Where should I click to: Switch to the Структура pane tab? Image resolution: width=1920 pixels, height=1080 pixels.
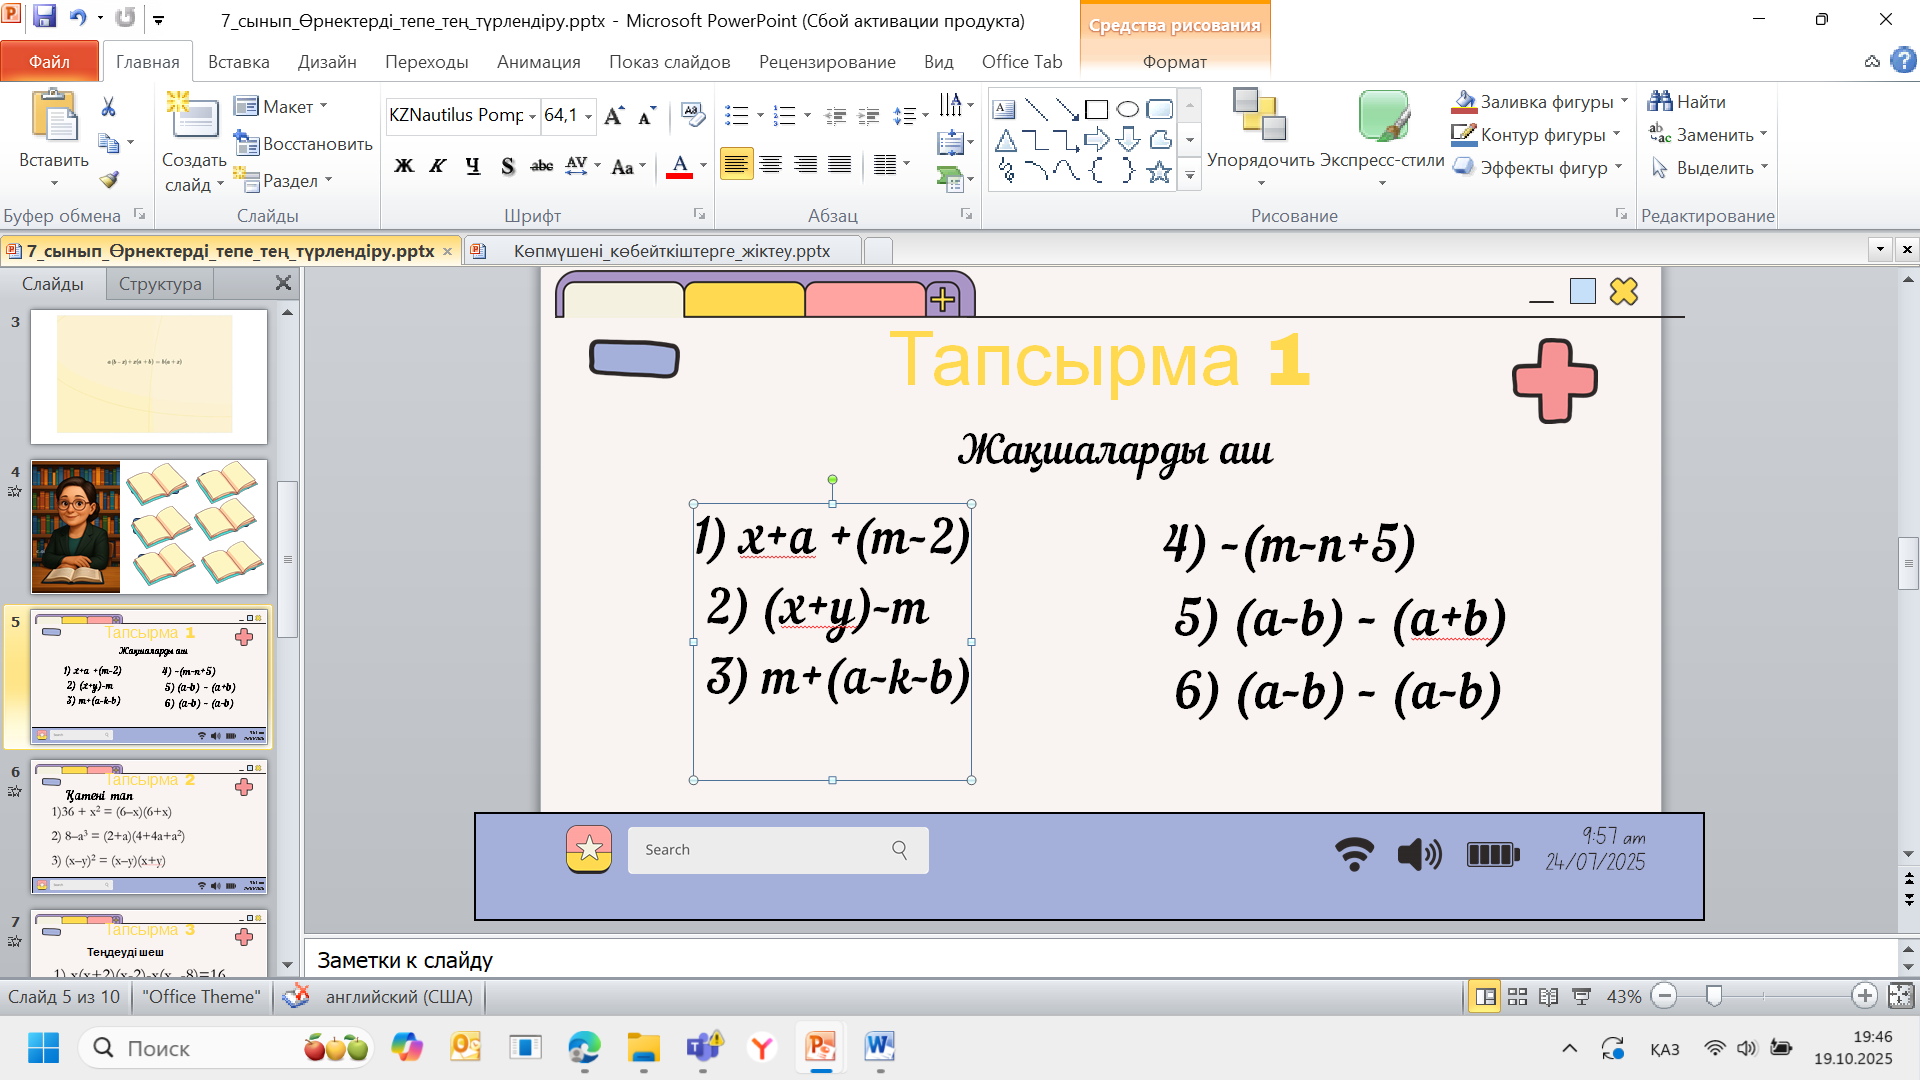pyautogui.click(x=160, y=284)
